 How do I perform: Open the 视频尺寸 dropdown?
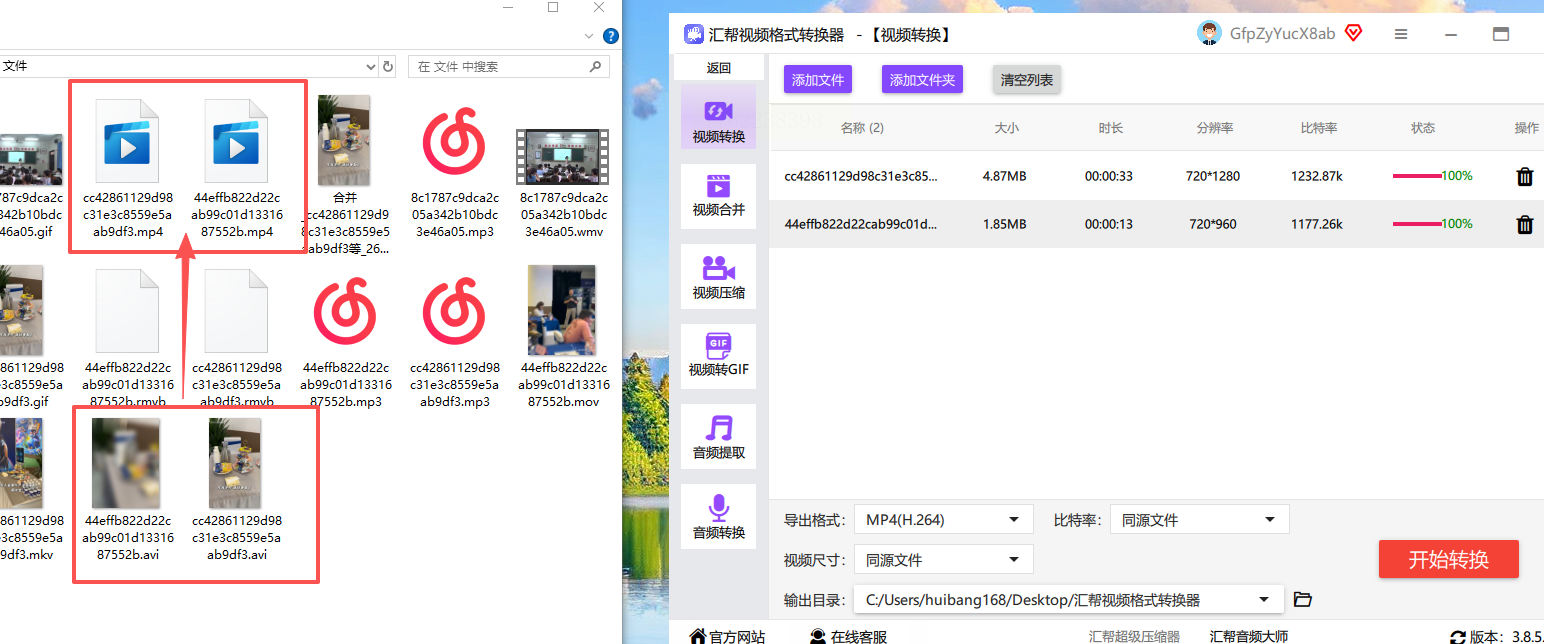[x=943, y=560]
